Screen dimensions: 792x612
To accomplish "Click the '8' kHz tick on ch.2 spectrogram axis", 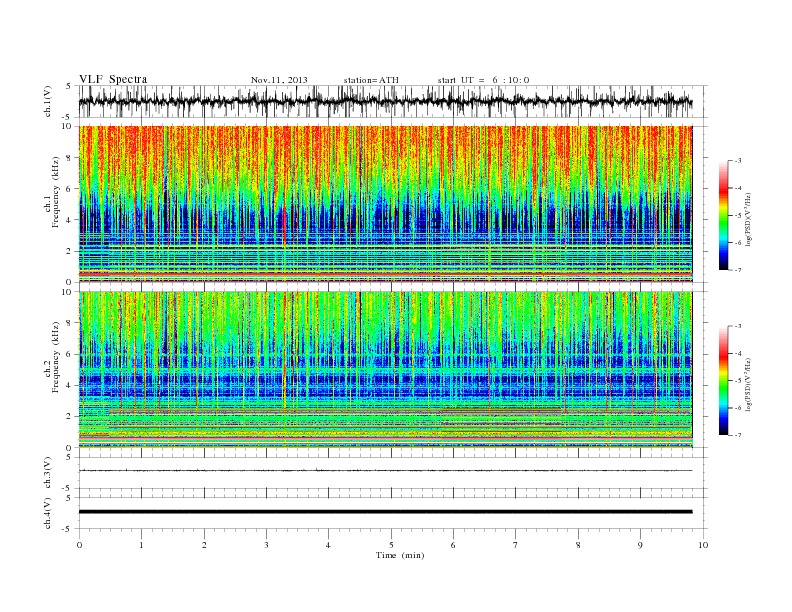I will (x=70, y=323).
